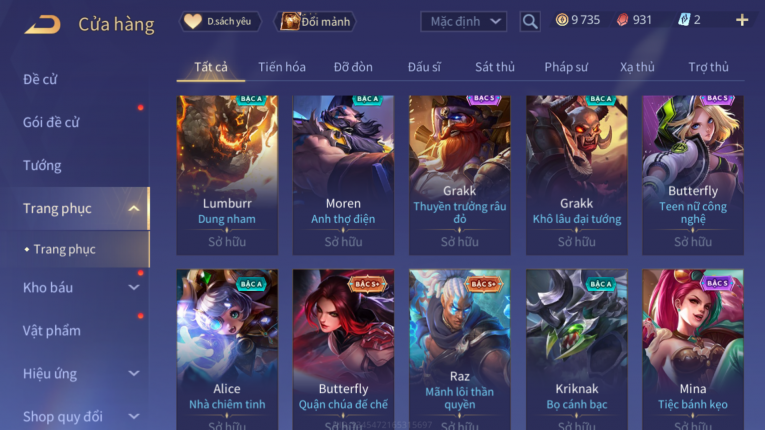765x430 pixels.
Task: Open the Mặc định sort dropdown
Action: pyautogui.click(x=463, y=21)
